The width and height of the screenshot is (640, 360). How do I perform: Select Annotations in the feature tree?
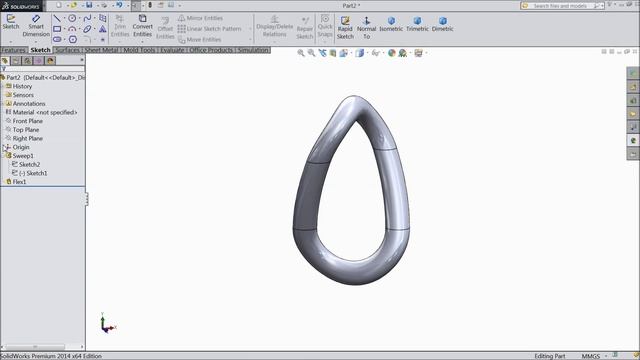(x=29, y=104)
